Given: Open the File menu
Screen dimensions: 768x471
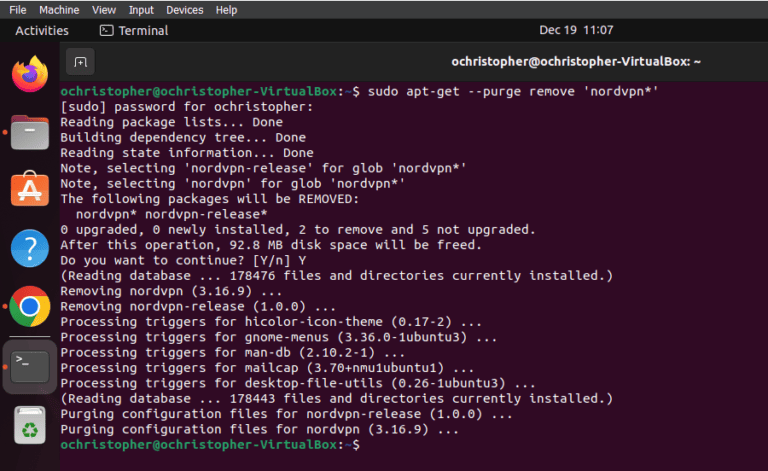Looking at the screenshot, I should pos(18,10).
